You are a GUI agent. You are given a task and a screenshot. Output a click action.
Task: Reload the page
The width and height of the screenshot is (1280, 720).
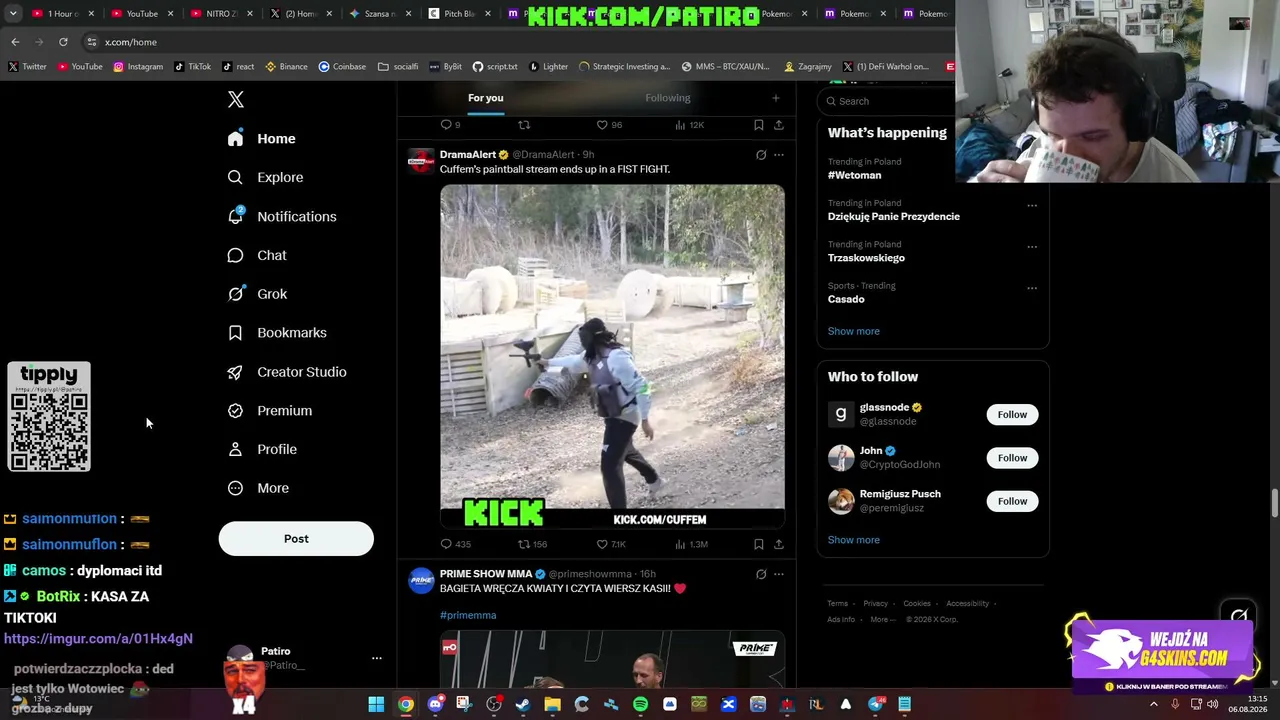(63, 42)
